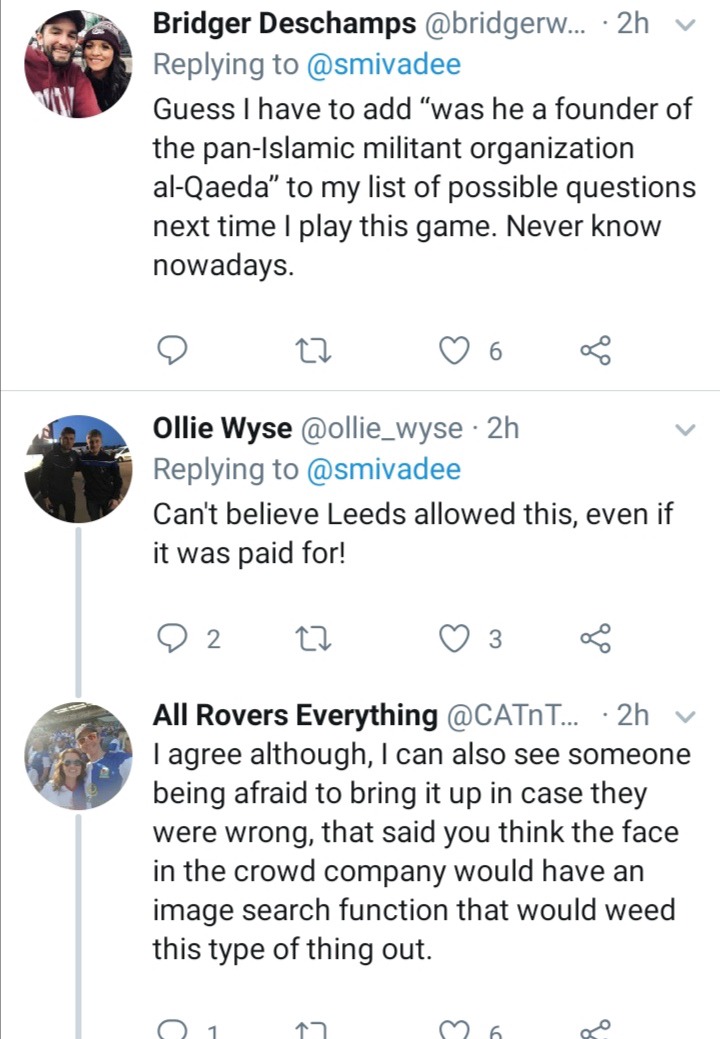This screenshot has width=720, height=1039.
Task: Open options menu on Bridger Deschamps' tweet
Action: click(x=686, y=27)
